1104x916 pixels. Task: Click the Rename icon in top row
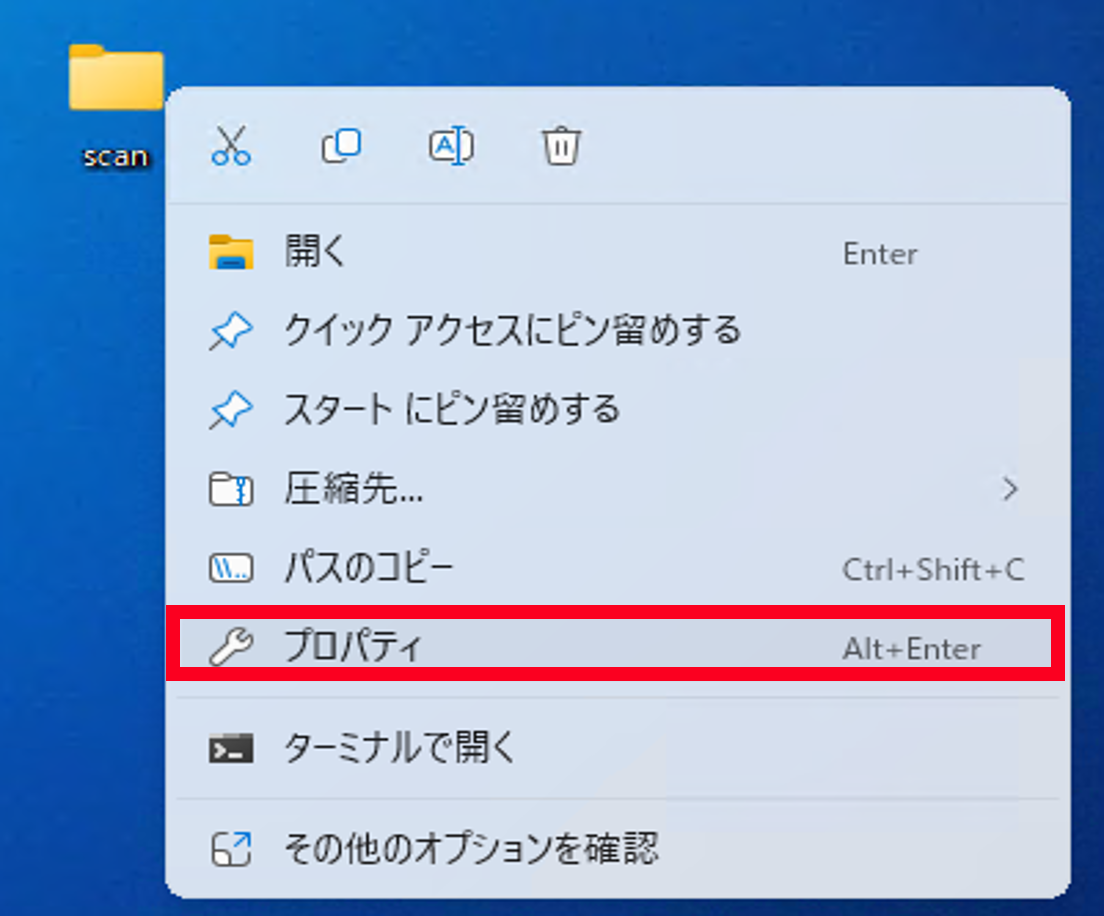tap(451, 146)
